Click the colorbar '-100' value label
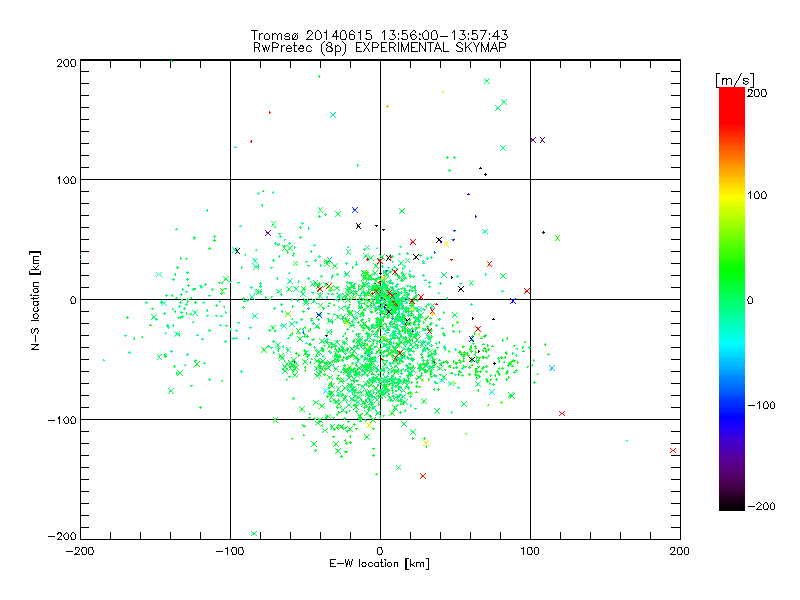Viewport: 800px width, 600px height. pyautogui.click(x=761, y=405)
